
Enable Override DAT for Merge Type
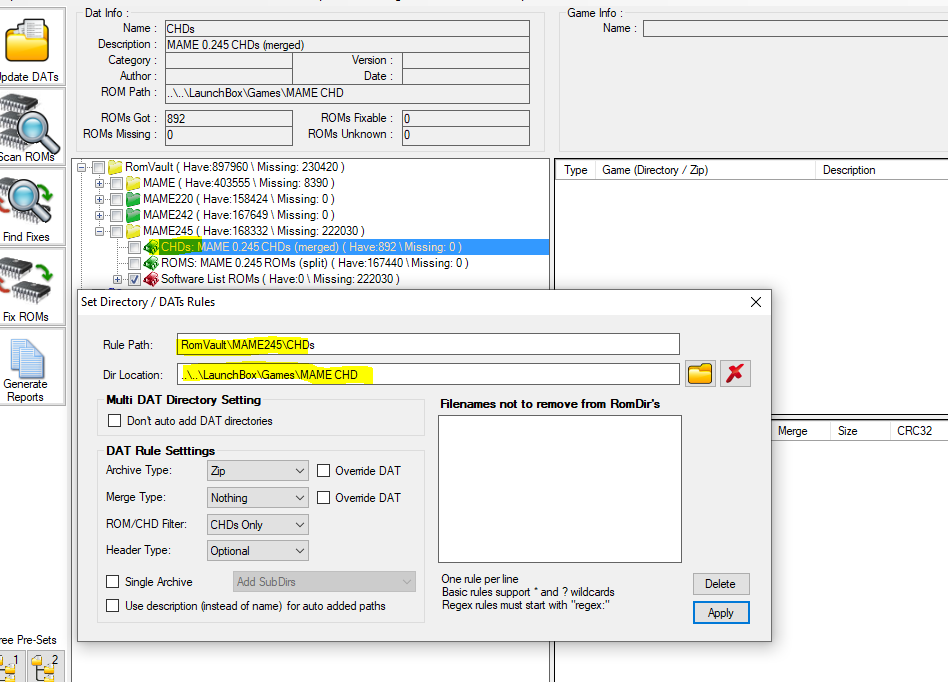coord(323,498)
